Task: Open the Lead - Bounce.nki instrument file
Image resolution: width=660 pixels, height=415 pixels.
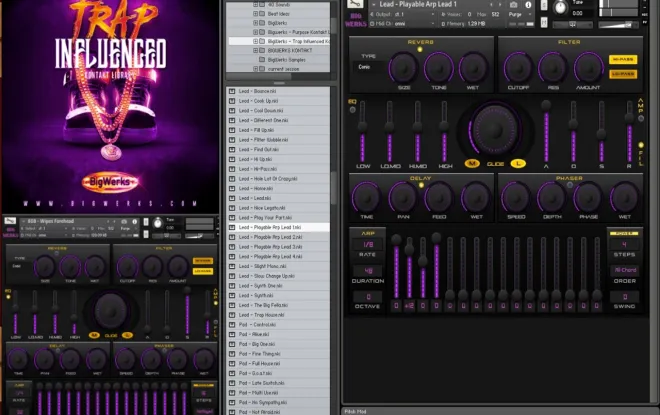Action: tap(278, 91)
